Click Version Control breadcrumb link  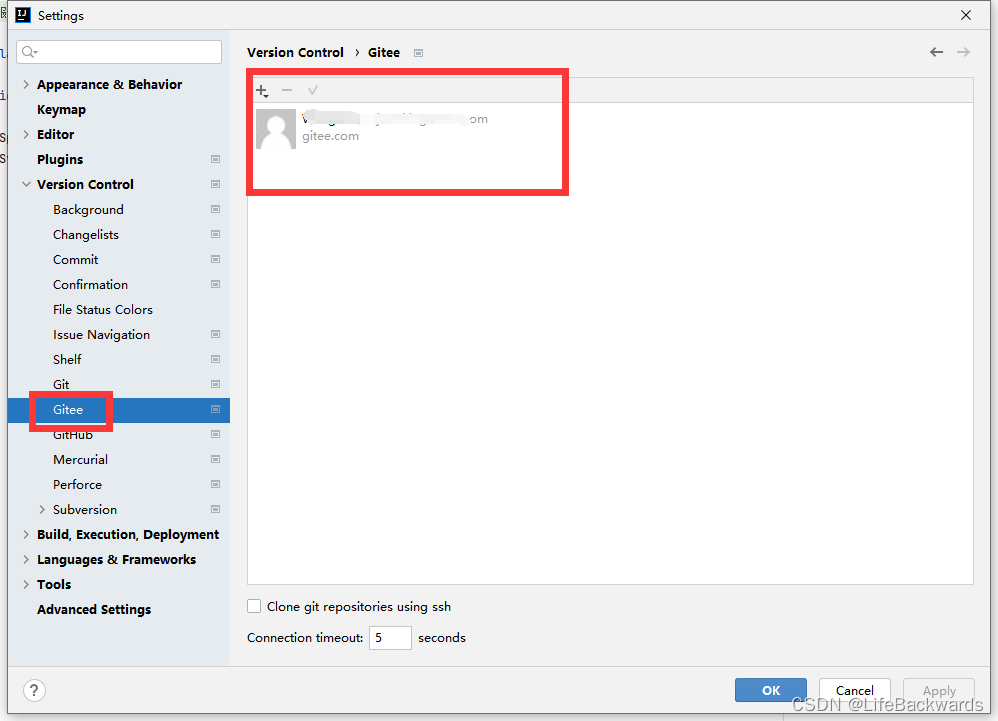[x=295, y=52]
